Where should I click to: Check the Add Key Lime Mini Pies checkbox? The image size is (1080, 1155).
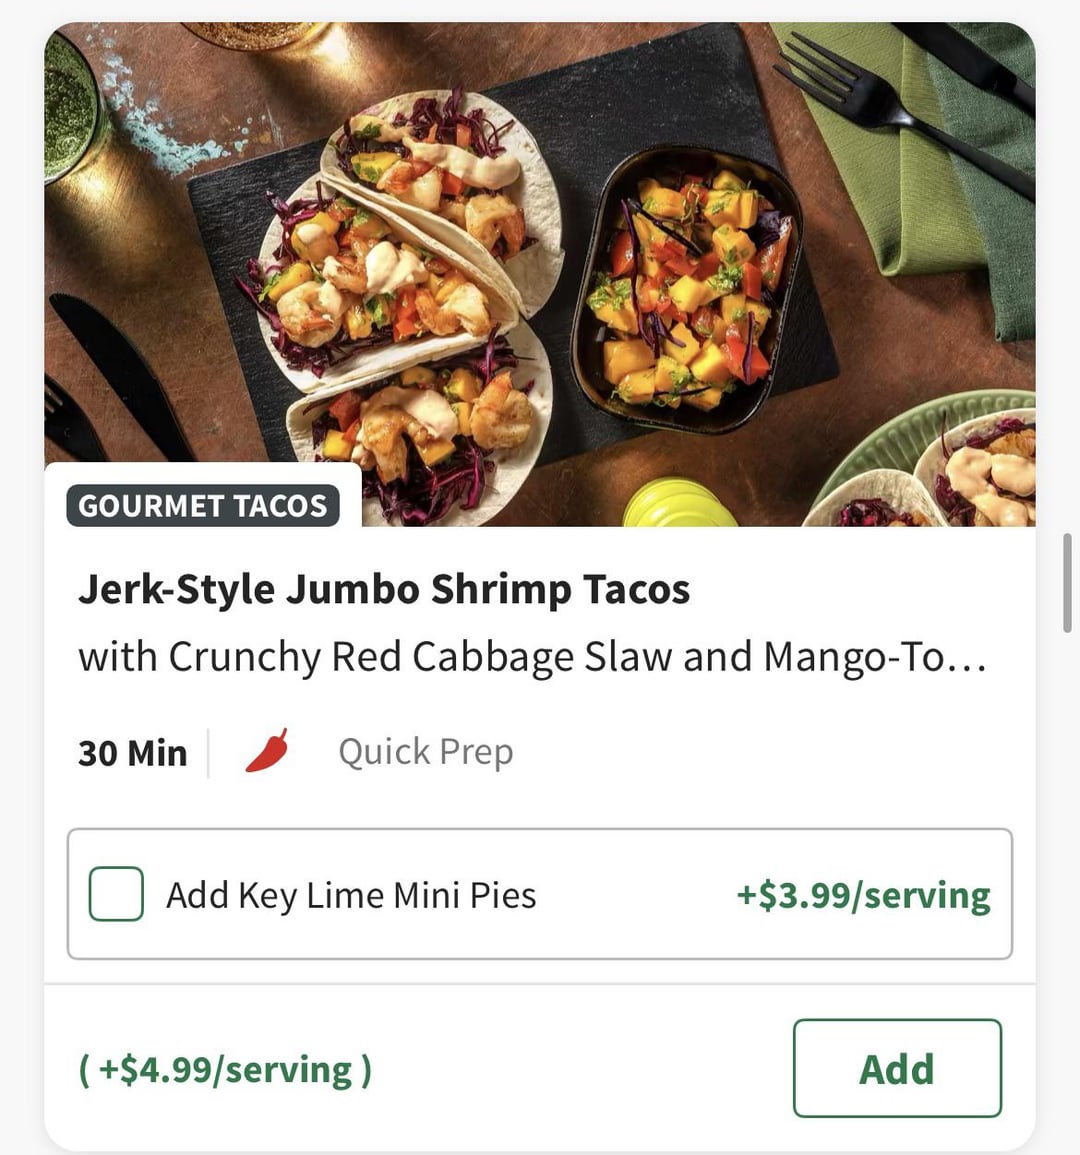[x=116, y=894]
